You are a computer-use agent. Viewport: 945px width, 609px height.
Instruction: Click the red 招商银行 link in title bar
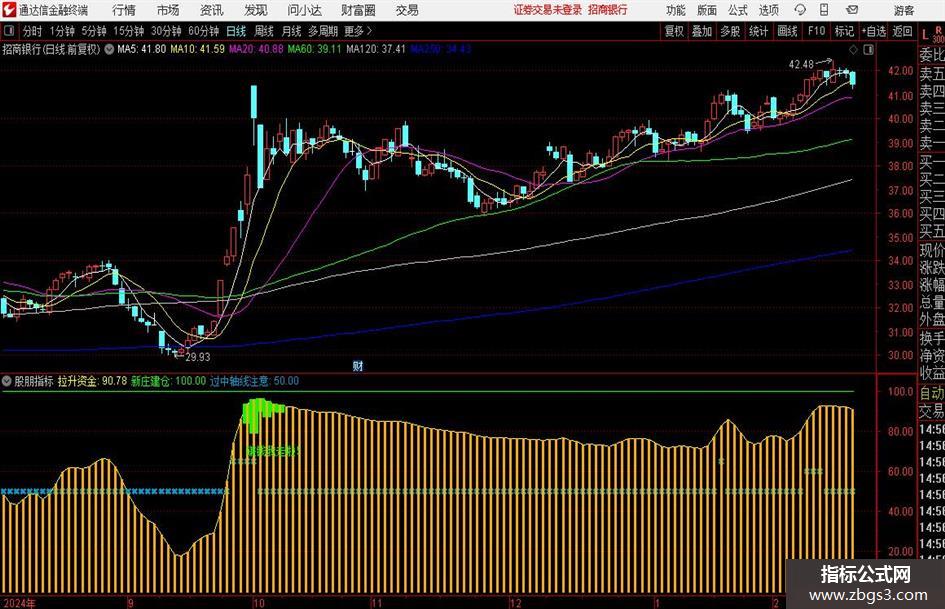[608, 10]
